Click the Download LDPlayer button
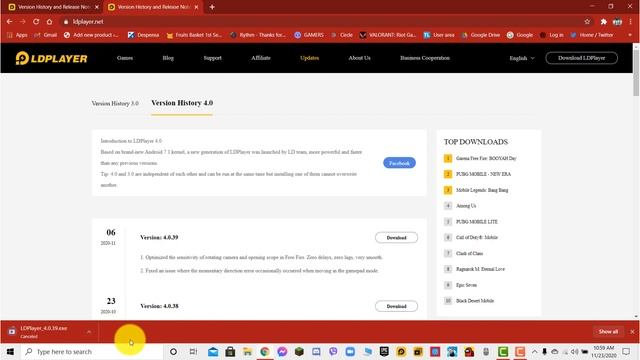Image resolution: width=640 pixels, height=360 pixels. pyautogui.click(x=582, y=58)
